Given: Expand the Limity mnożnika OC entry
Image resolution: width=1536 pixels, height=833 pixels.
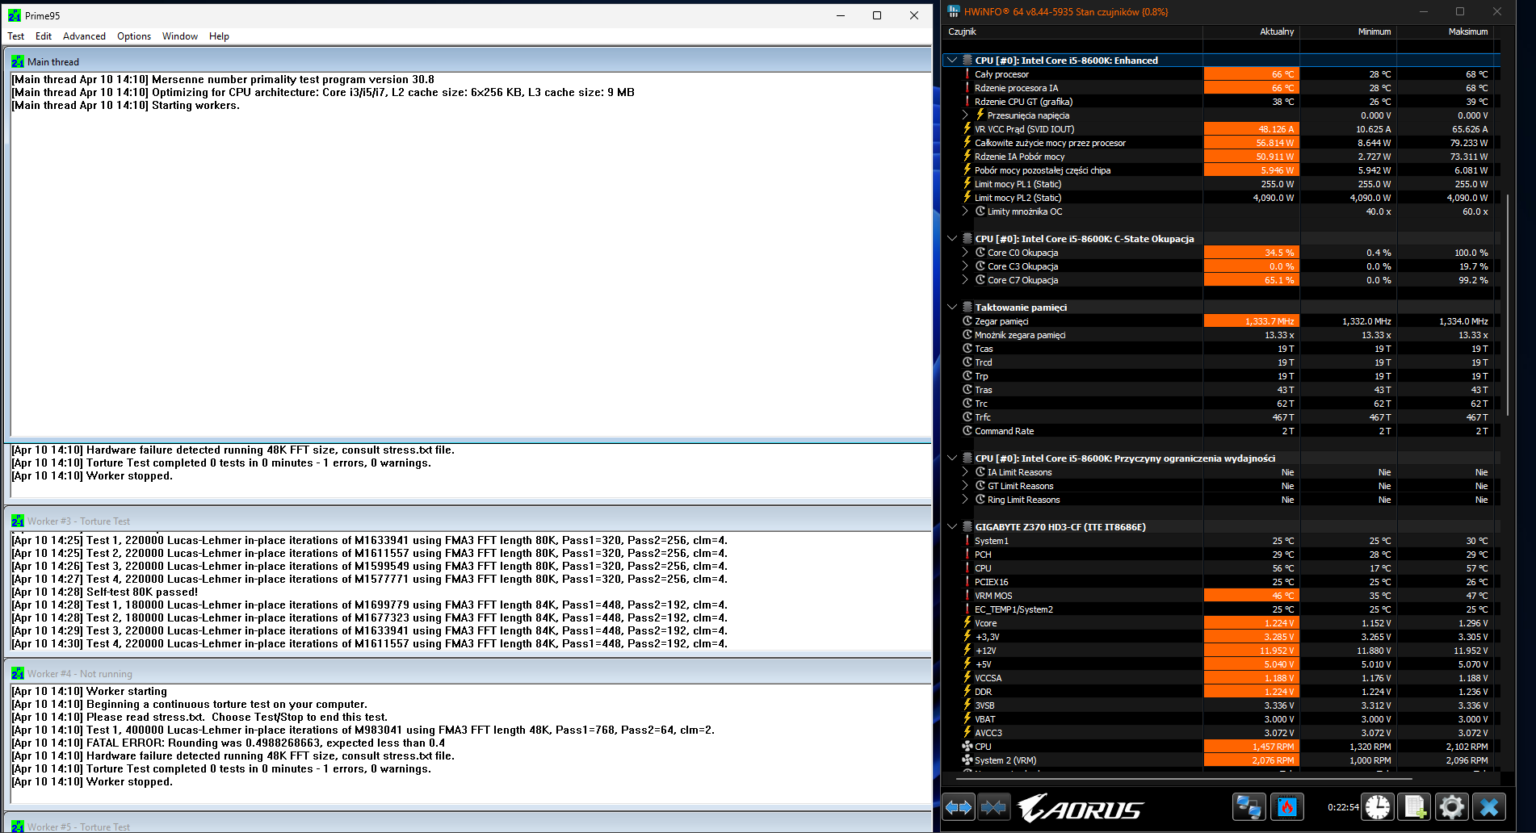Looking at the screenshot, I should point(966,211).
